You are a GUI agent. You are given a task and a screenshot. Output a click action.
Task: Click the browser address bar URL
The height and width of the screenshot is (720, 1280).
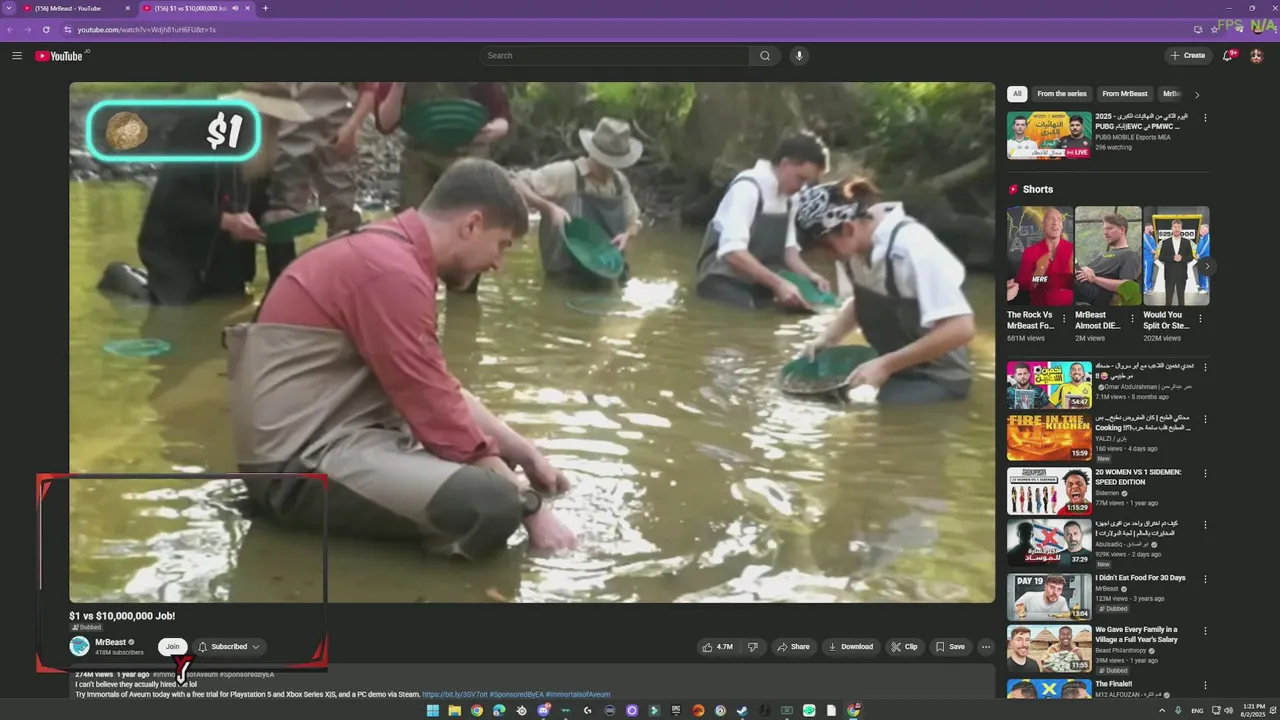click(147, 30)
